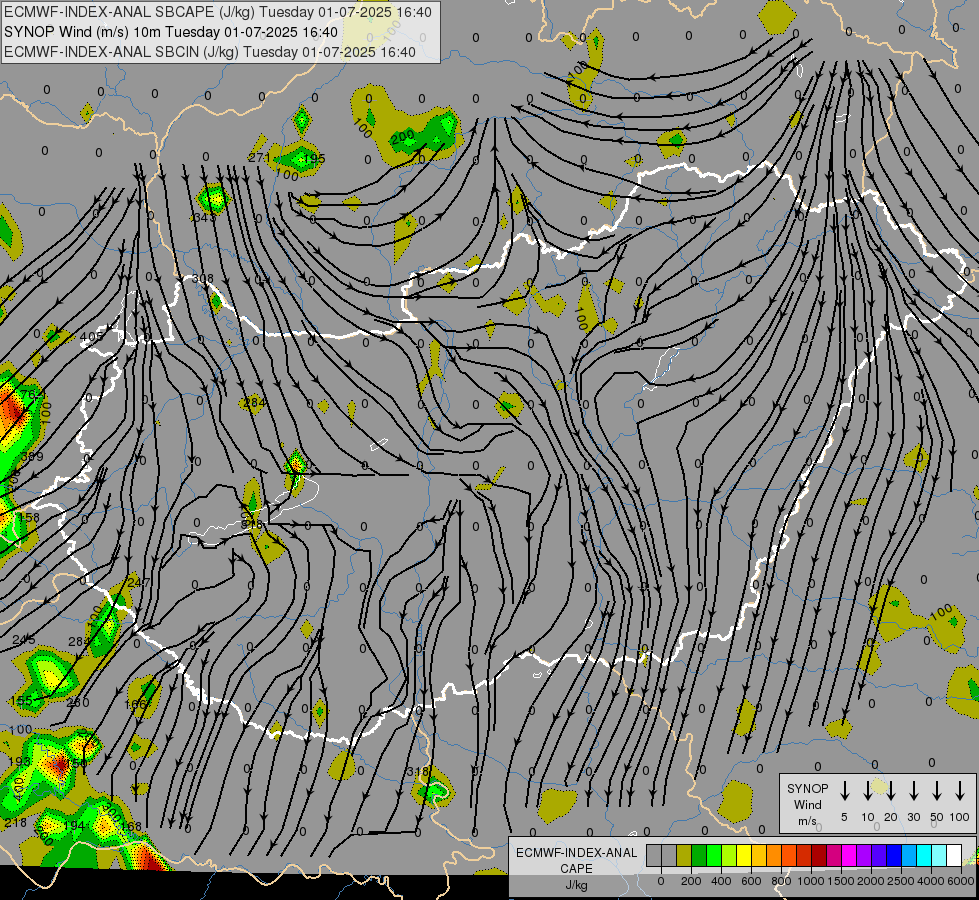
Task: Click the map value '345'
Action: (204, 217)
